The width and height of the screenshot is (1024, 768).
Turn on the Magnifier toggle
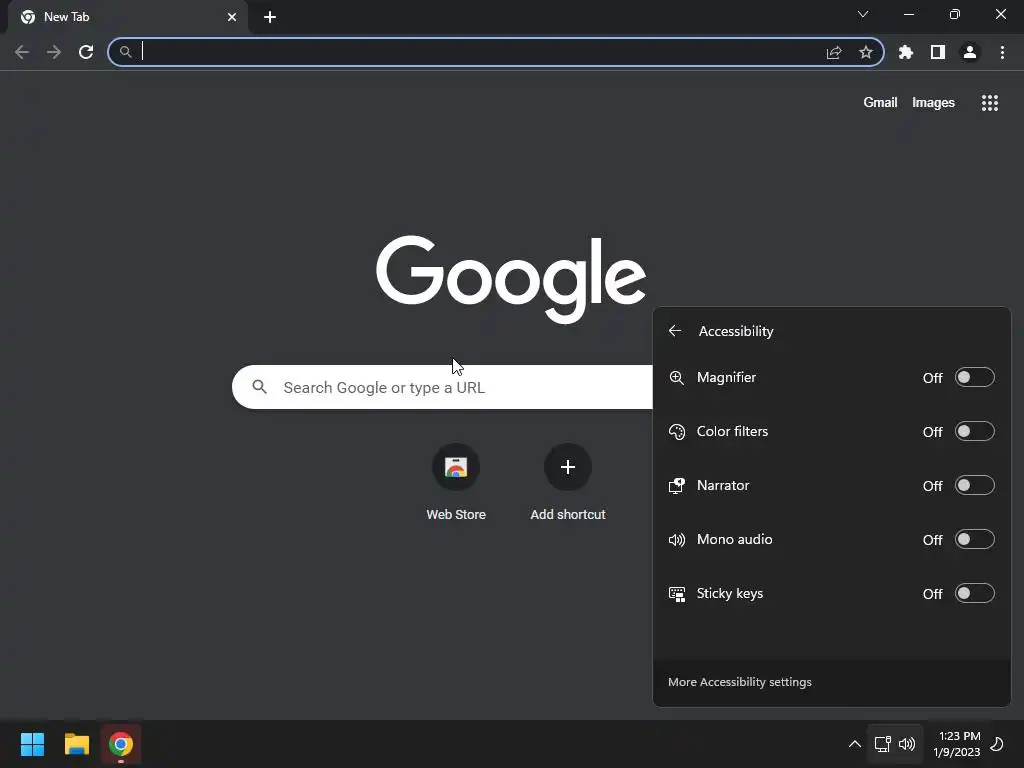(x=974, y=377)
